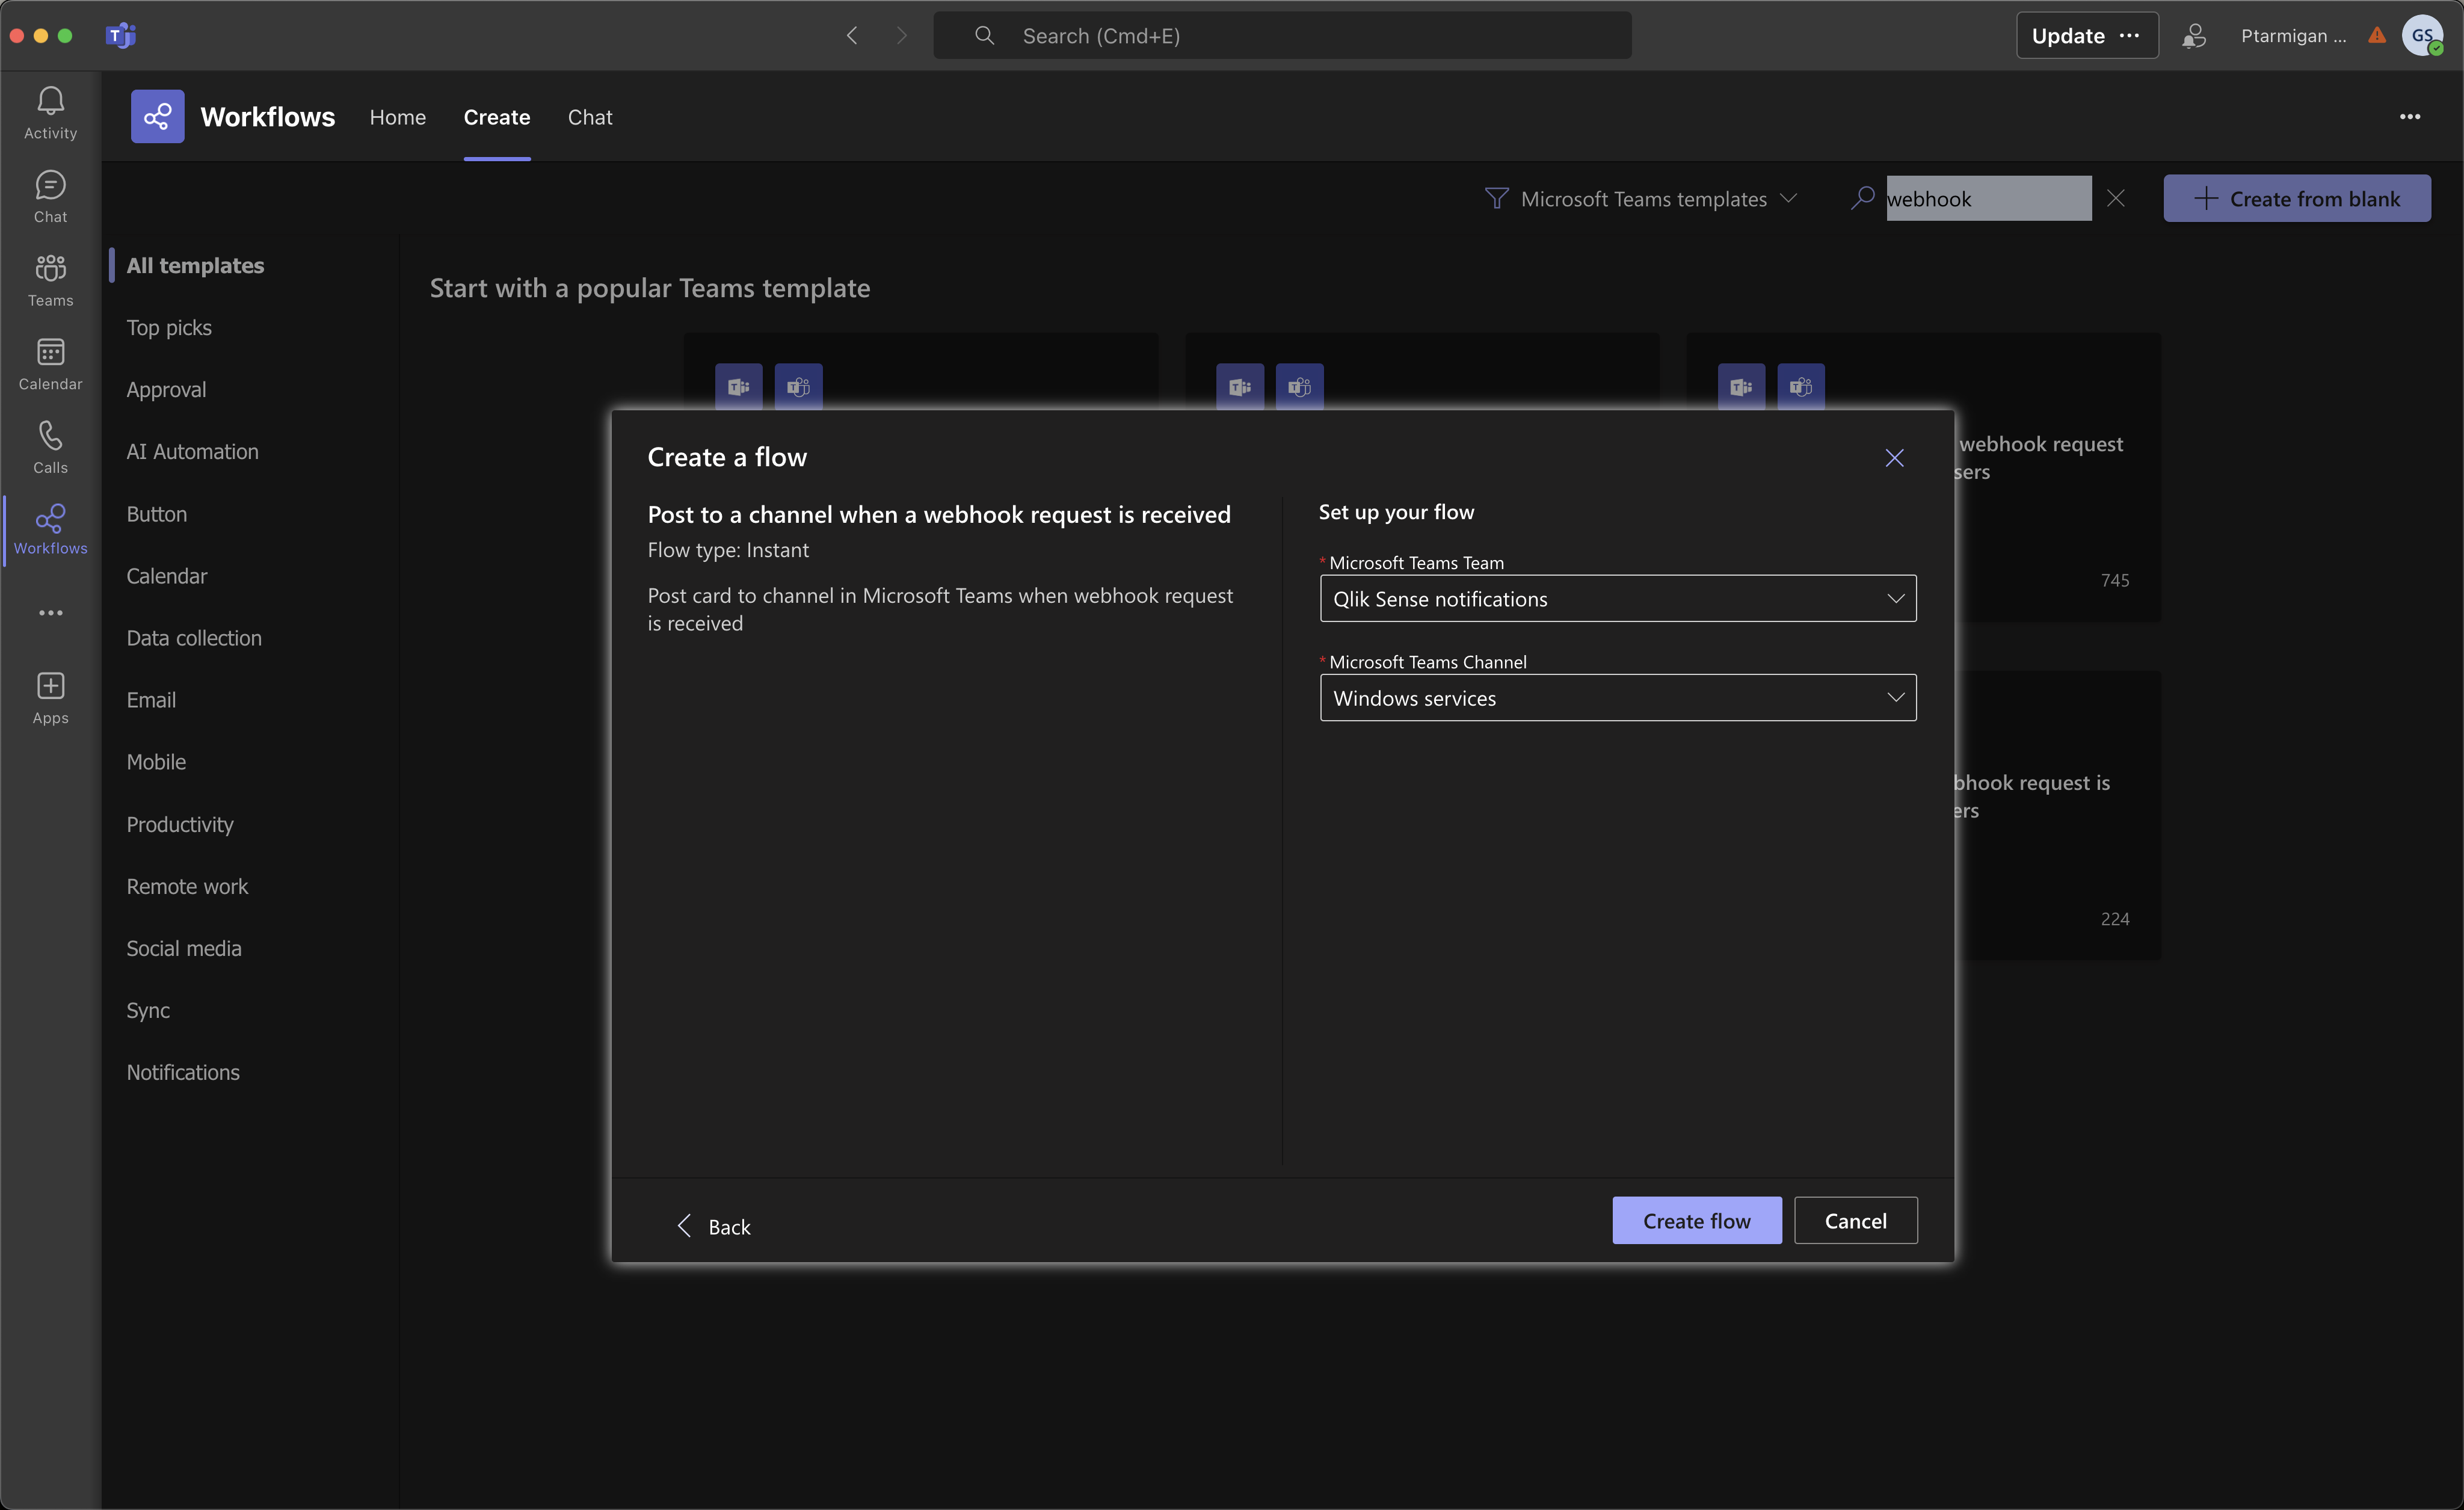2464x1510 pixels.
Task: Click Create from blank button
Action: click(x=2300, y=197)
